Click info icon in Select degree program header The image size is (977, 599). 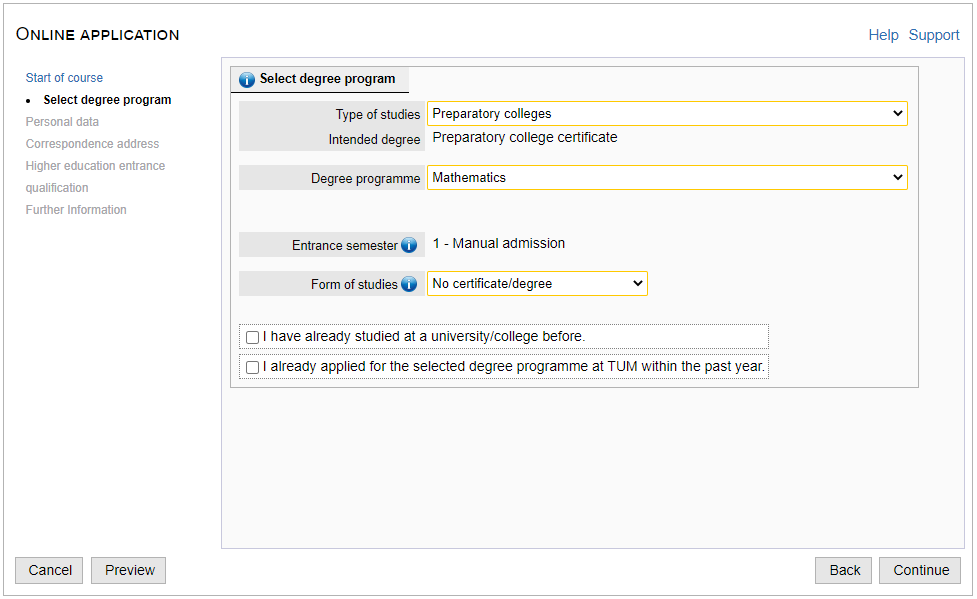click(x=247, y=80)
